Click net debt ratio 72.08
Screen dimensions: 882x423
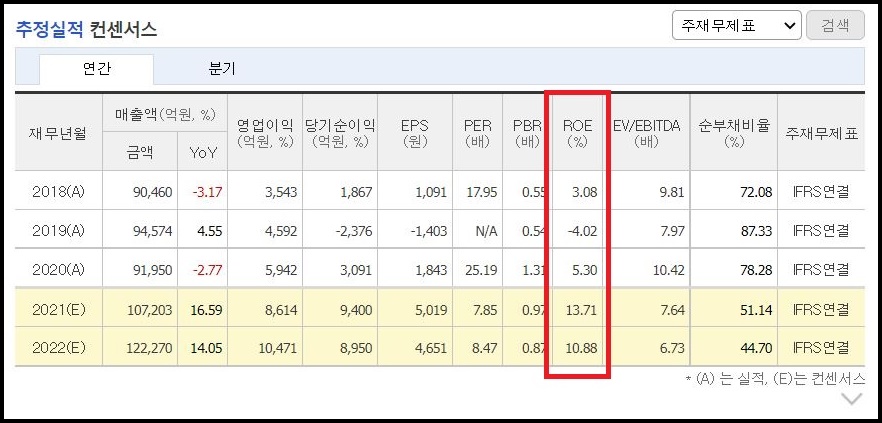757,192
